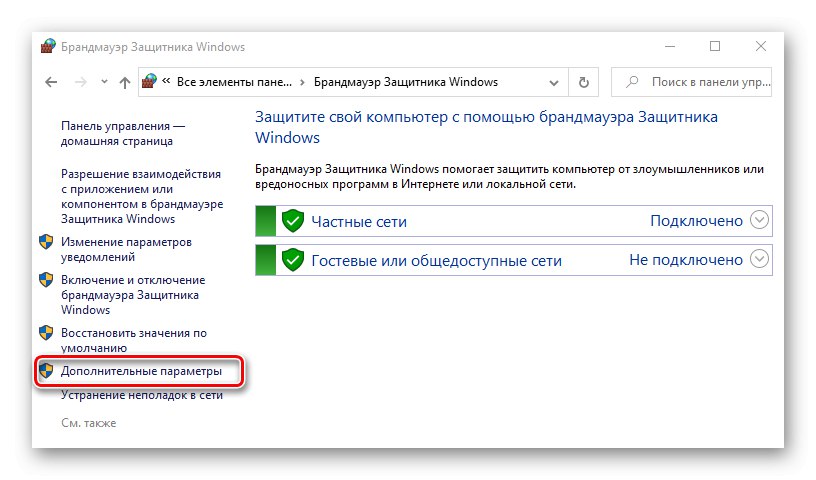Click 'Восстановить значения по умолчанию'
816x480 pixels.
134,340
